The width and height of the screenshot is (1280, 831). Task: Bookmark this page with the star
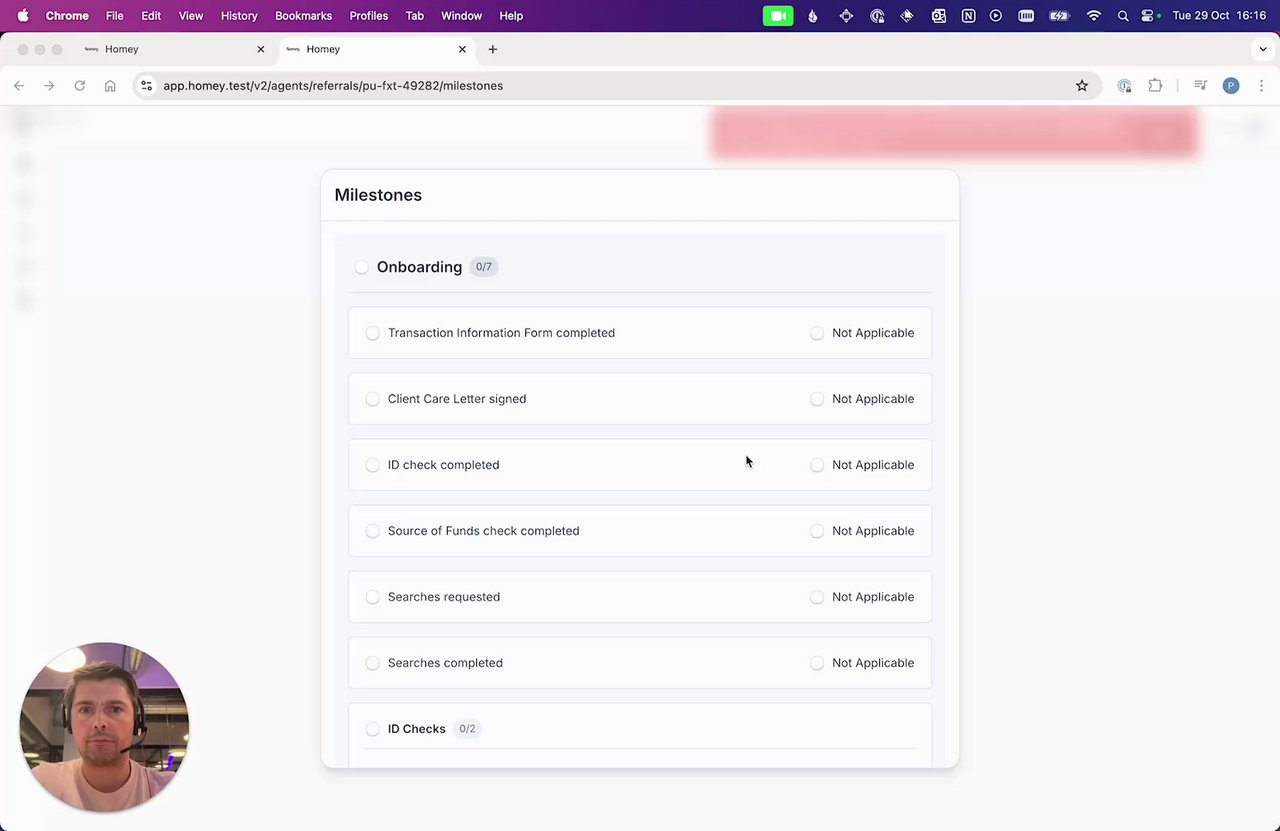(1082, 86)
